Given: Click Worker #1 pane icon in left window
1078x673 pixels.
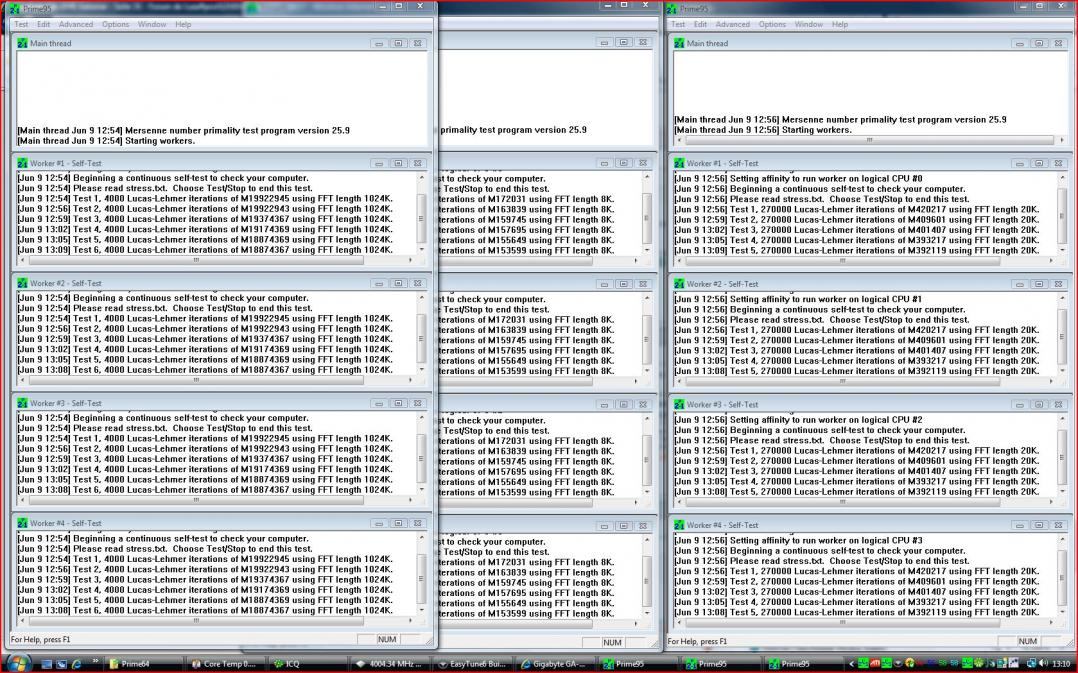Looking at the screenshot, I should coord(23,163).
